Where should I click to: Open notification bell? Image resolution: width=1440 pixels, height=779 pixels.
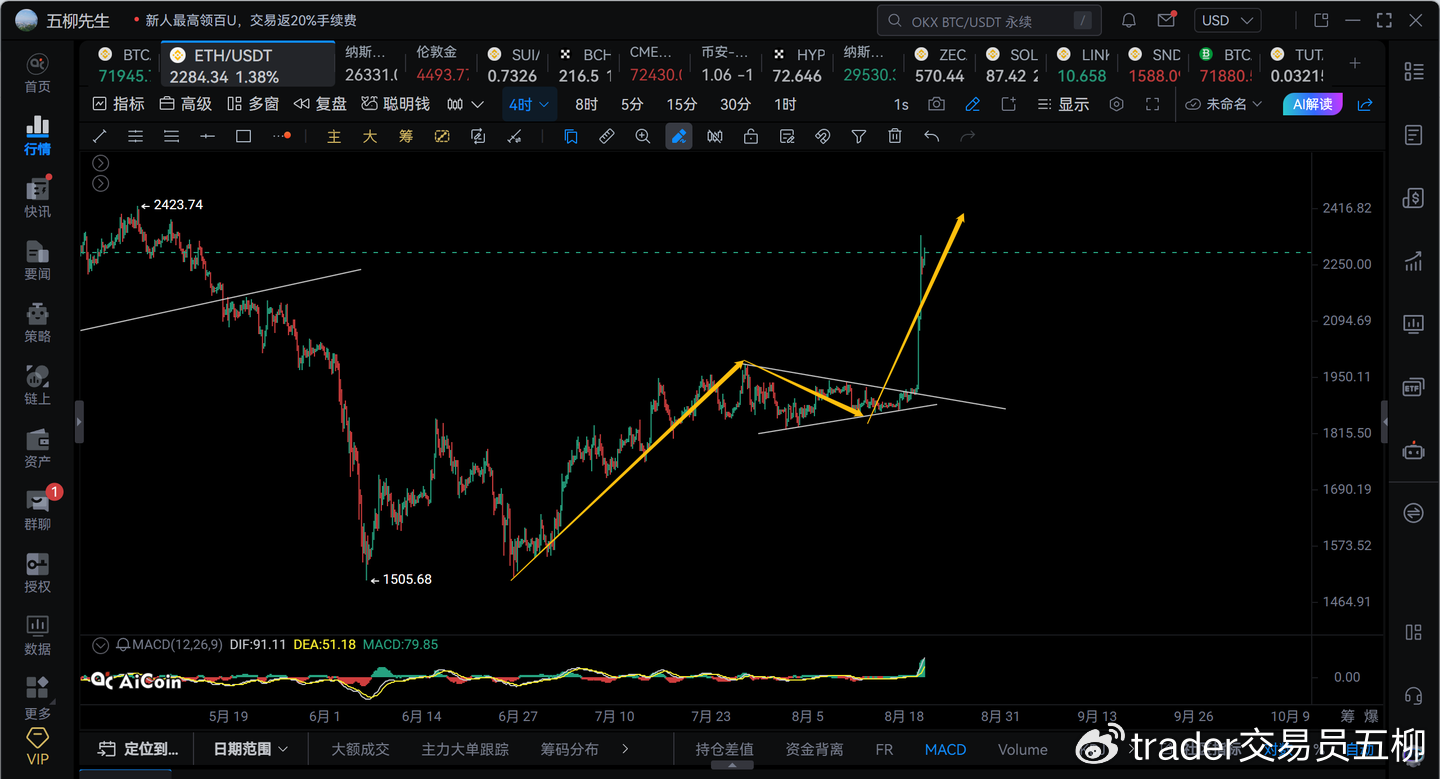coord(1129,20)
